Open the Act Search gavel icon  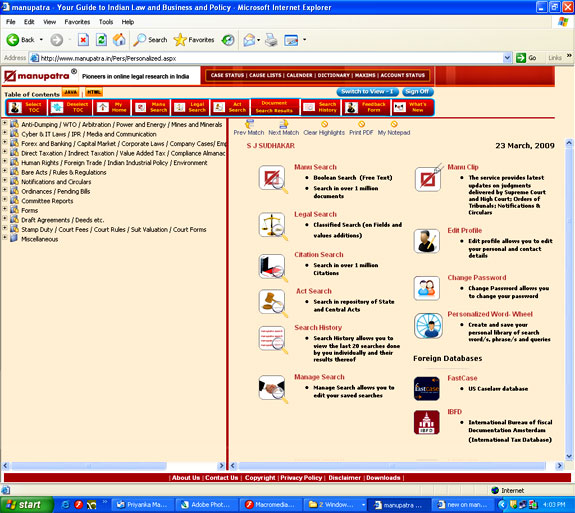[273, 303]
